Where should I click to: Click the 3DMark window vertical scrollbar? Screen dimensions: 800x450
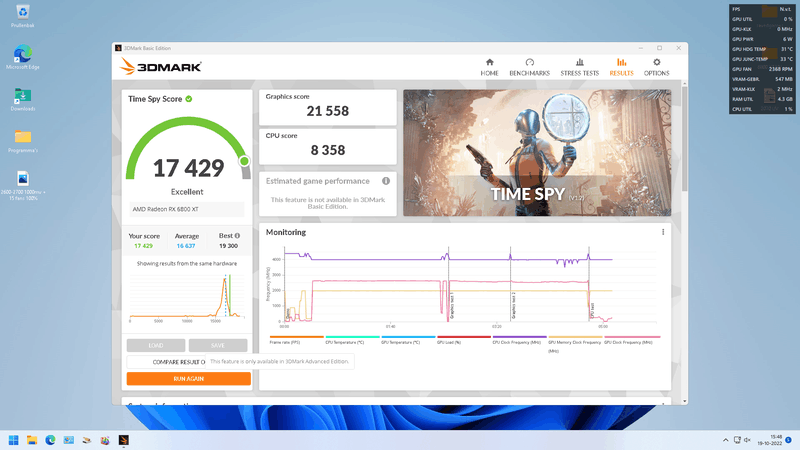[684, 138]
